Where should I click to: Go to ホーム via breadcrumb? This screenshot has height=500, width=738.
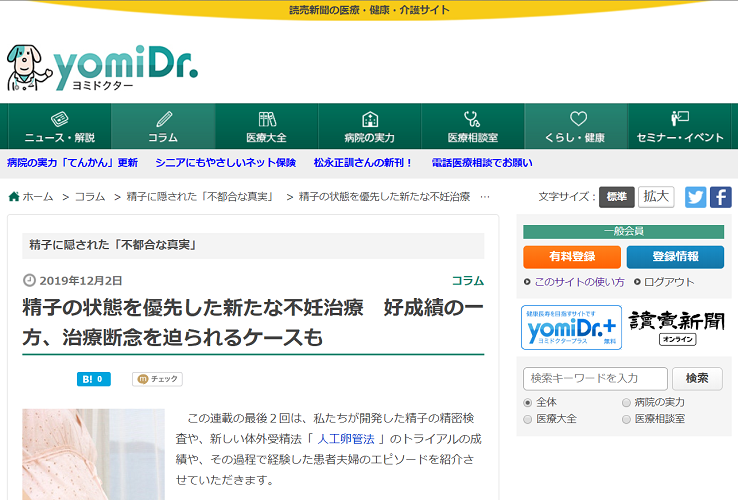pyautogui.click(x=38, y=197)
